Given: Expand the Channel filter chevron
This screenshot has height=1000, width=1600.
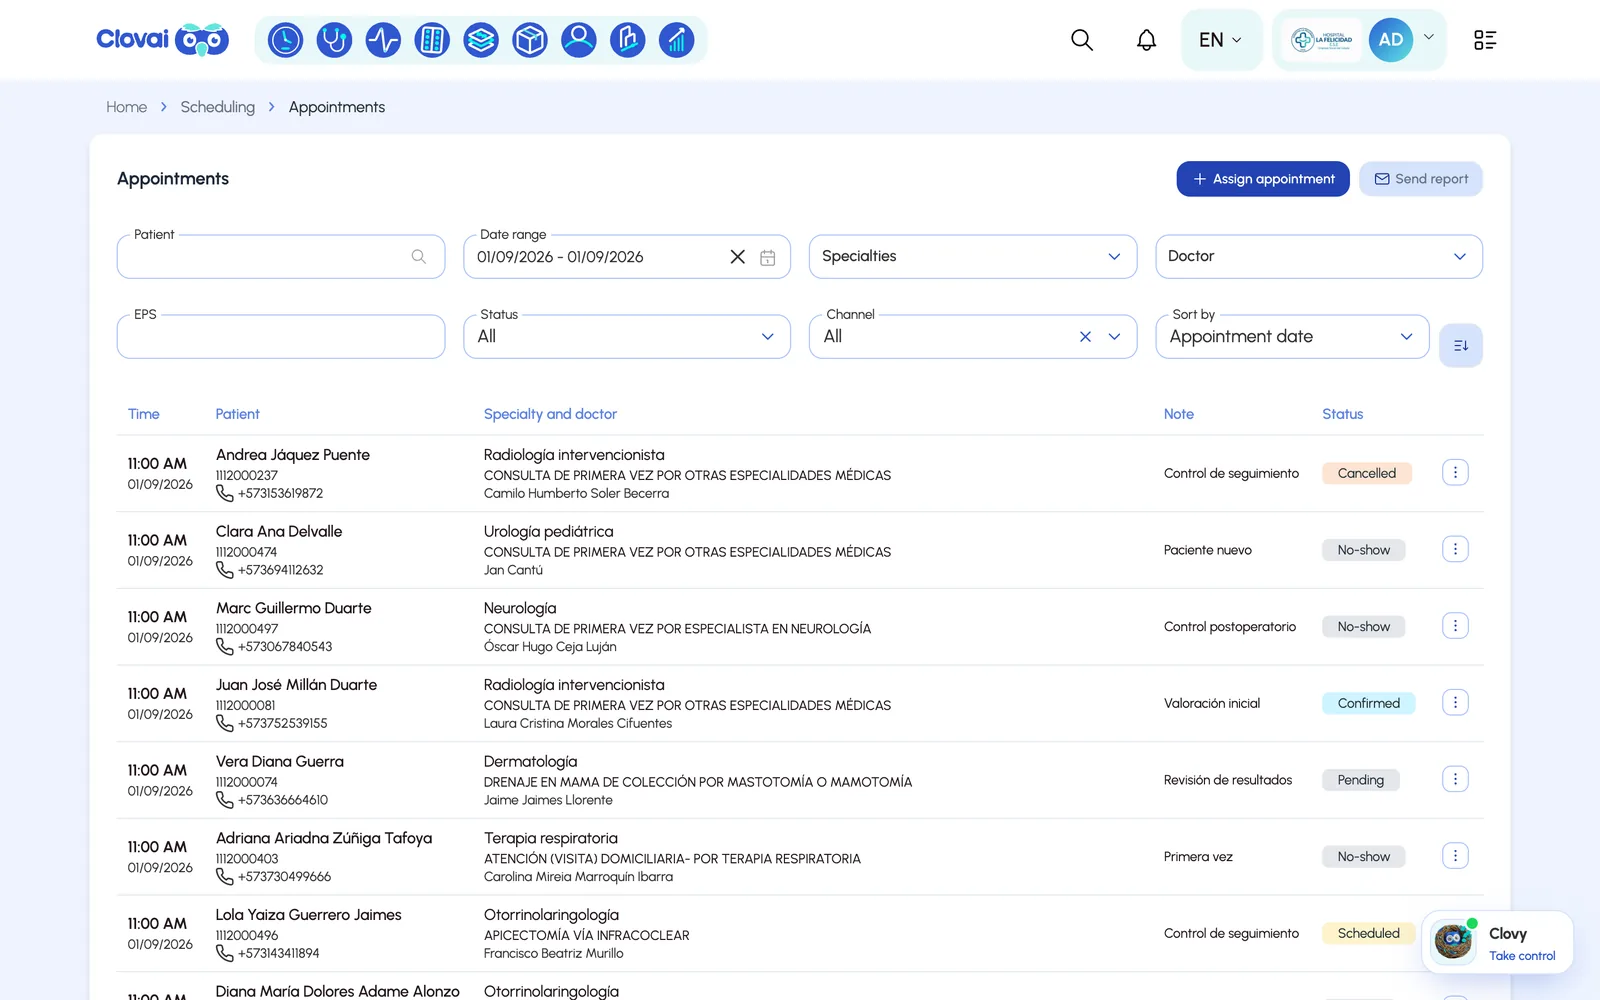Looking at the screenshot, I should pyautogui.click(x=1114, y=337).
